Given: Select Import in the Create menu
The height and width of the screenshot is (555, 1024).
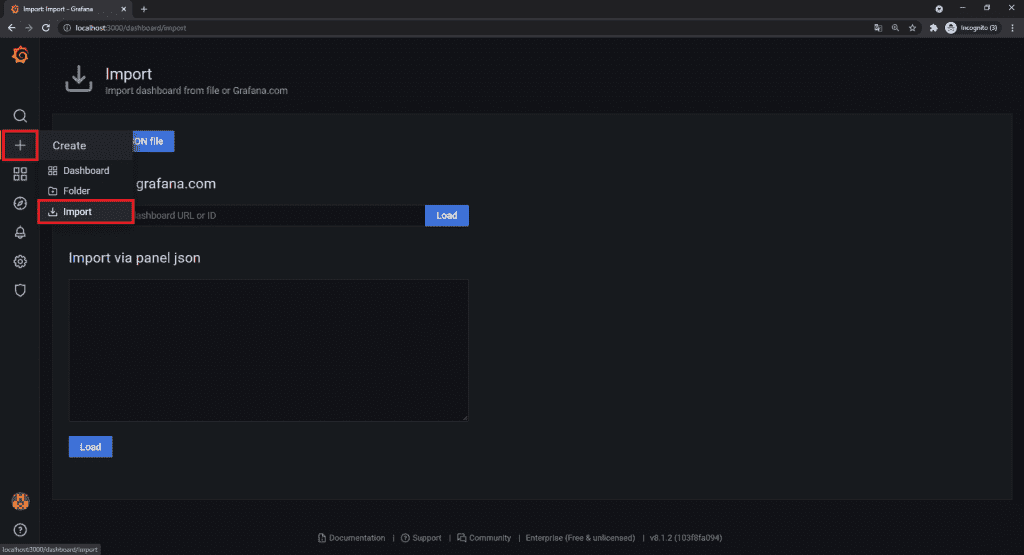Looking at the screenshot, I should pos(86,212).
